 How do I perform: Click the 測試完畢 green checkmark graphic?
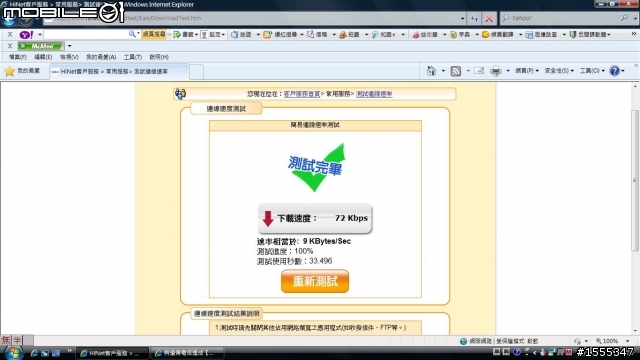point(316,167)
